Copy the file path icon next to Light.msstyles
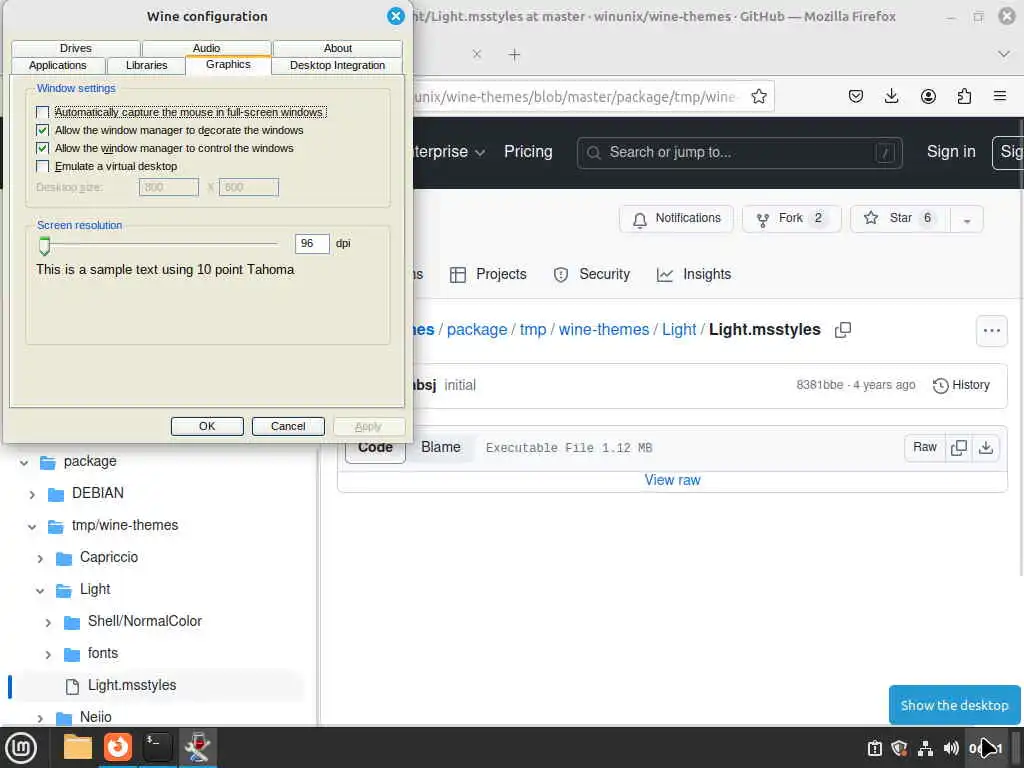 click(843, 330)
